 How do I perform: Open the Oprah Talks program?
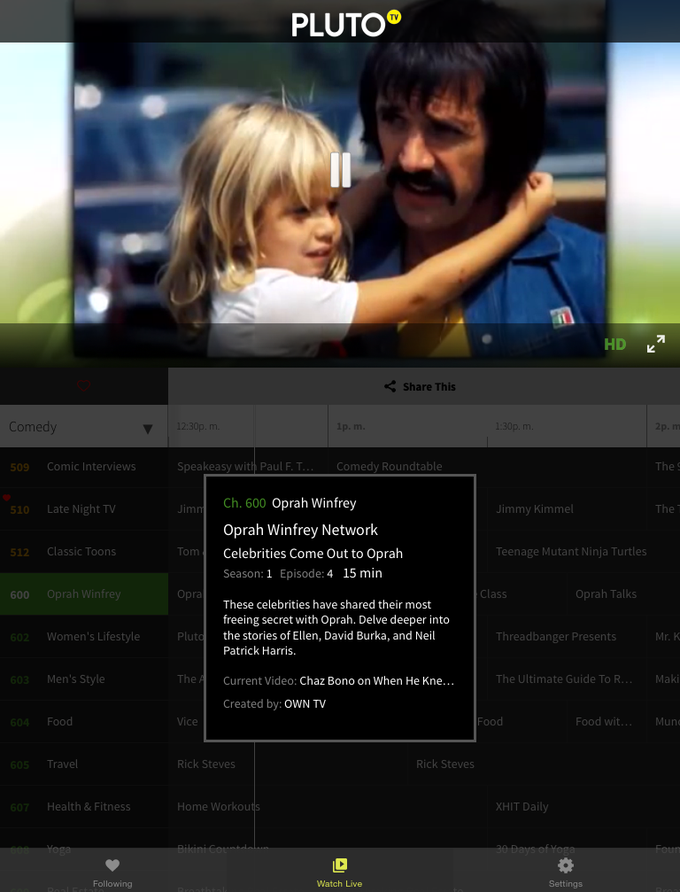coord(607,594)
